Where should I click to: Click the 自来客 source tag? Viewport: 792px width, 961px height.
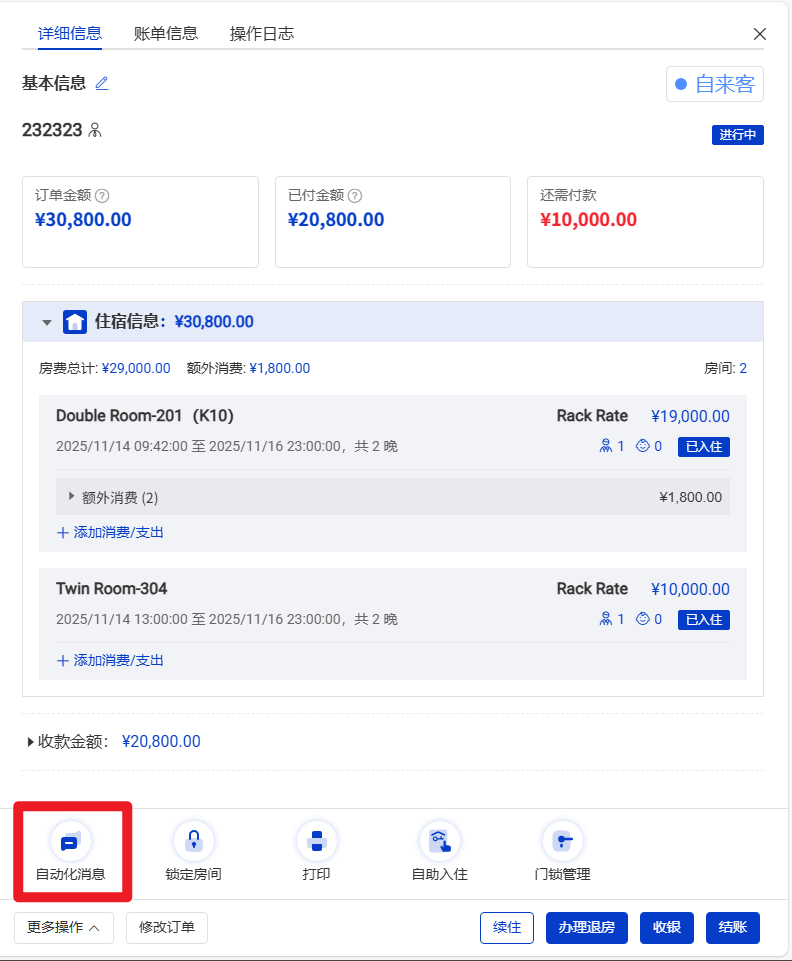tap(715, 84)
